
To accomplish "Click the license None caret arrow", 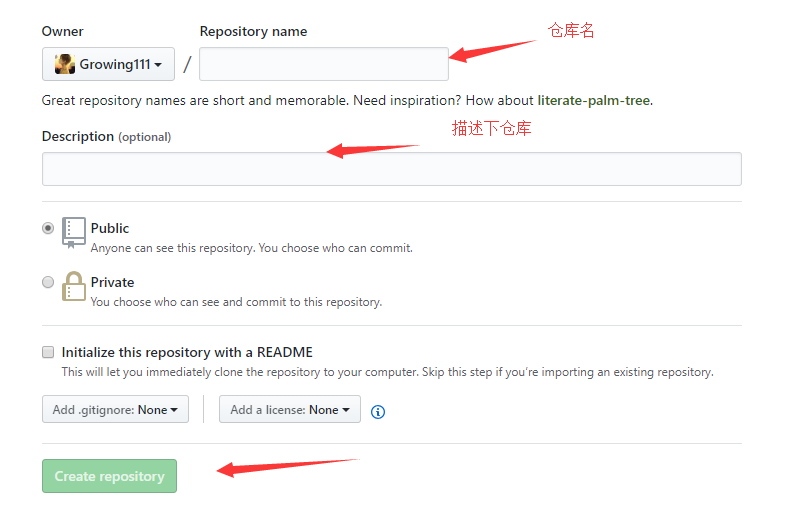I will [x=346, y=410].
